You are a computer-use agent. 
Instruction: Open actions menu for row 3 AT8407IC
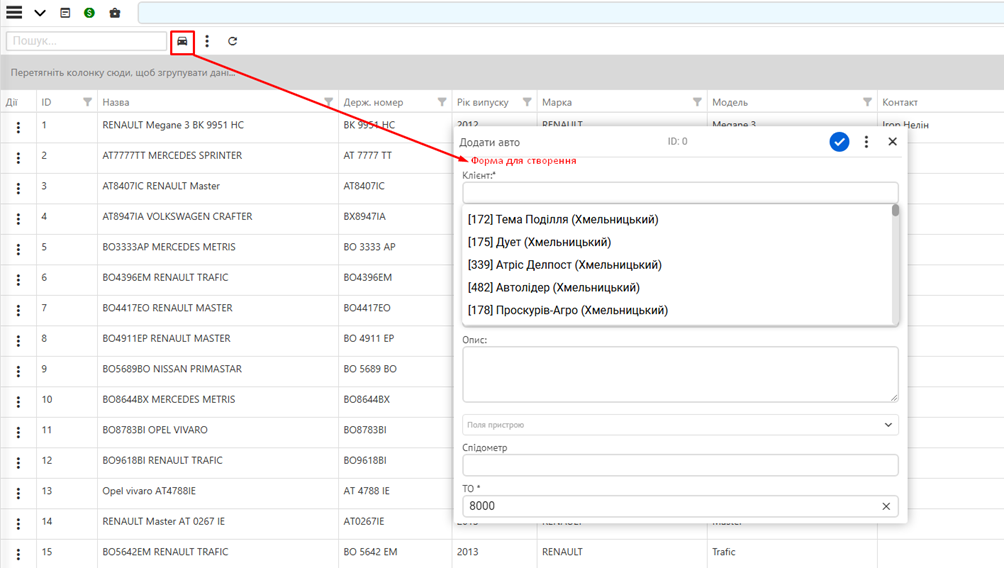click(18, 188)
